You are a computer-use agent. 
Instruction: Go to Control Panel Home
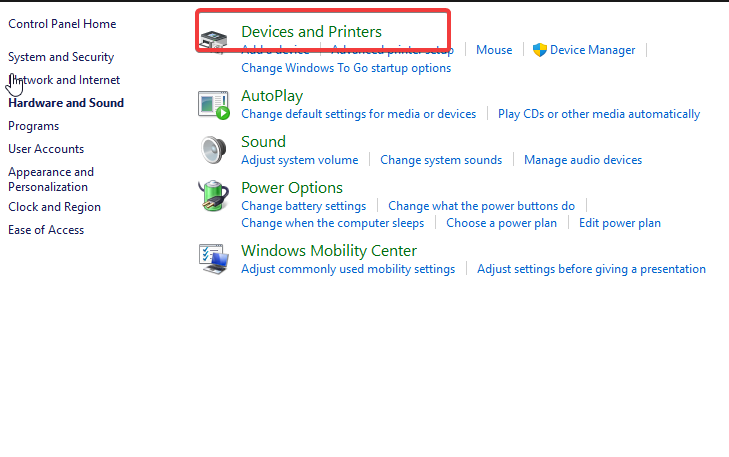coord(62,24)
